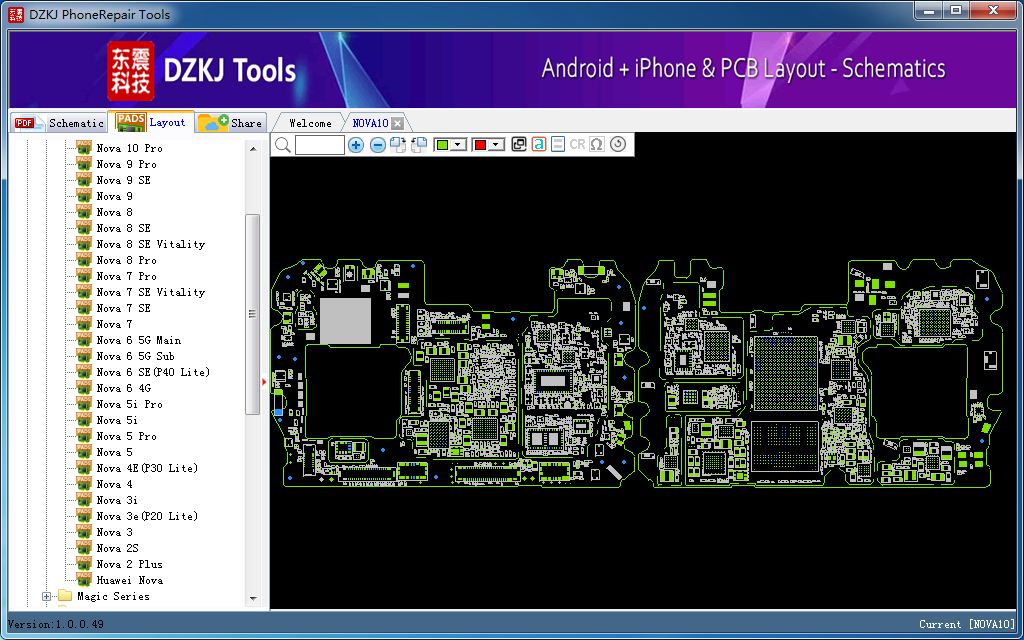Click the zoom in plus icon
Viewport: 1024px width, 640px height.
point(356,145)
